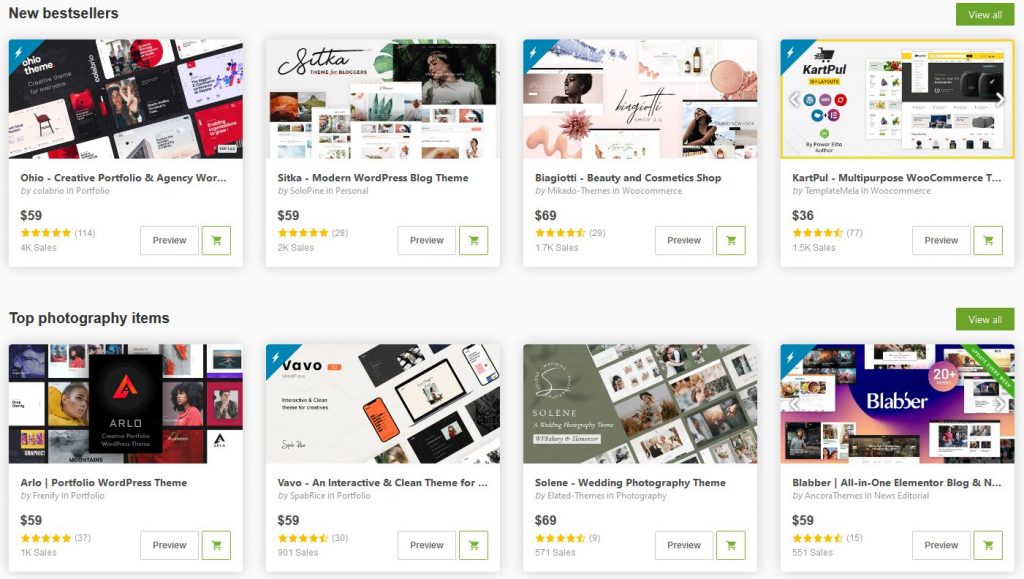Image resolution: width=1024 pixels, height=579 pixels.
Task: Add Arlo portfolio theme to cart
Action: 216,545
